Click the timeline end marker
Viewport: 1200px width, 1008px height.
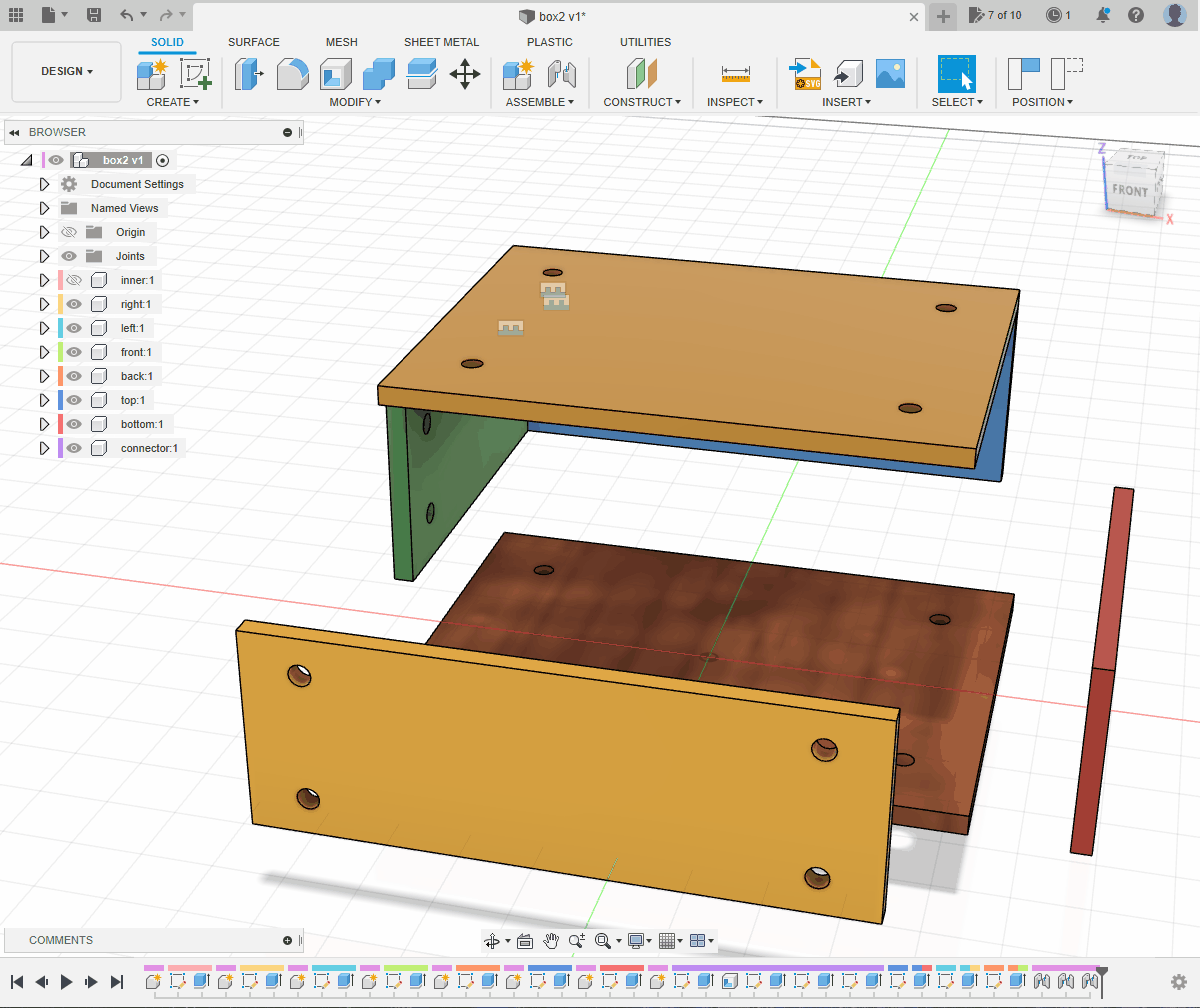click(x=1102, y=972)
